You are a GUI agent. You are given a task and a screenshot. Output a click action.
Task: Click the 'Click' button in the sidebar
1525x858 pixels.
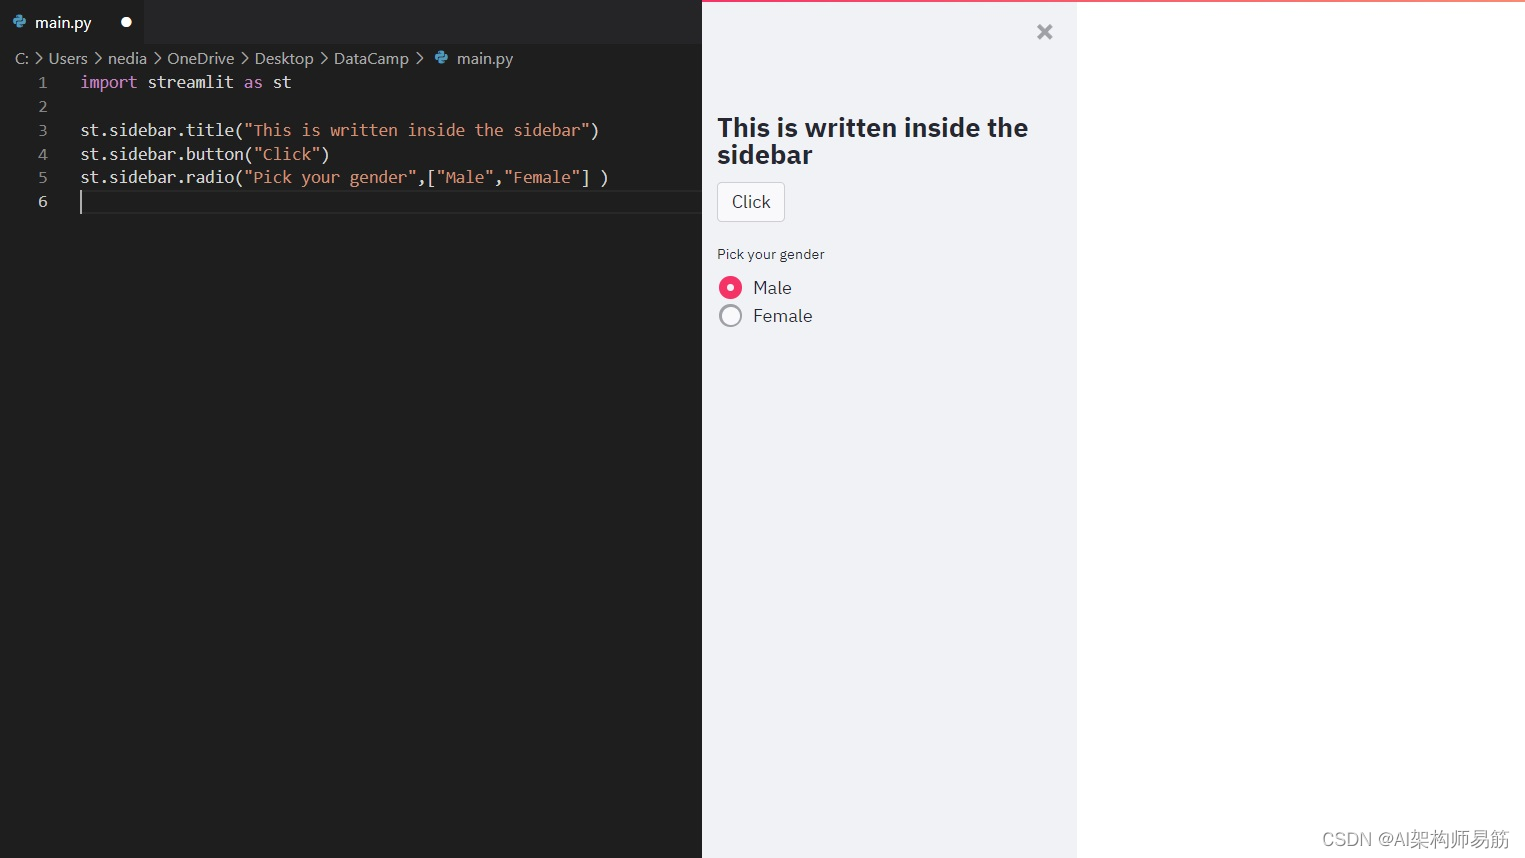tap(751, 202)
